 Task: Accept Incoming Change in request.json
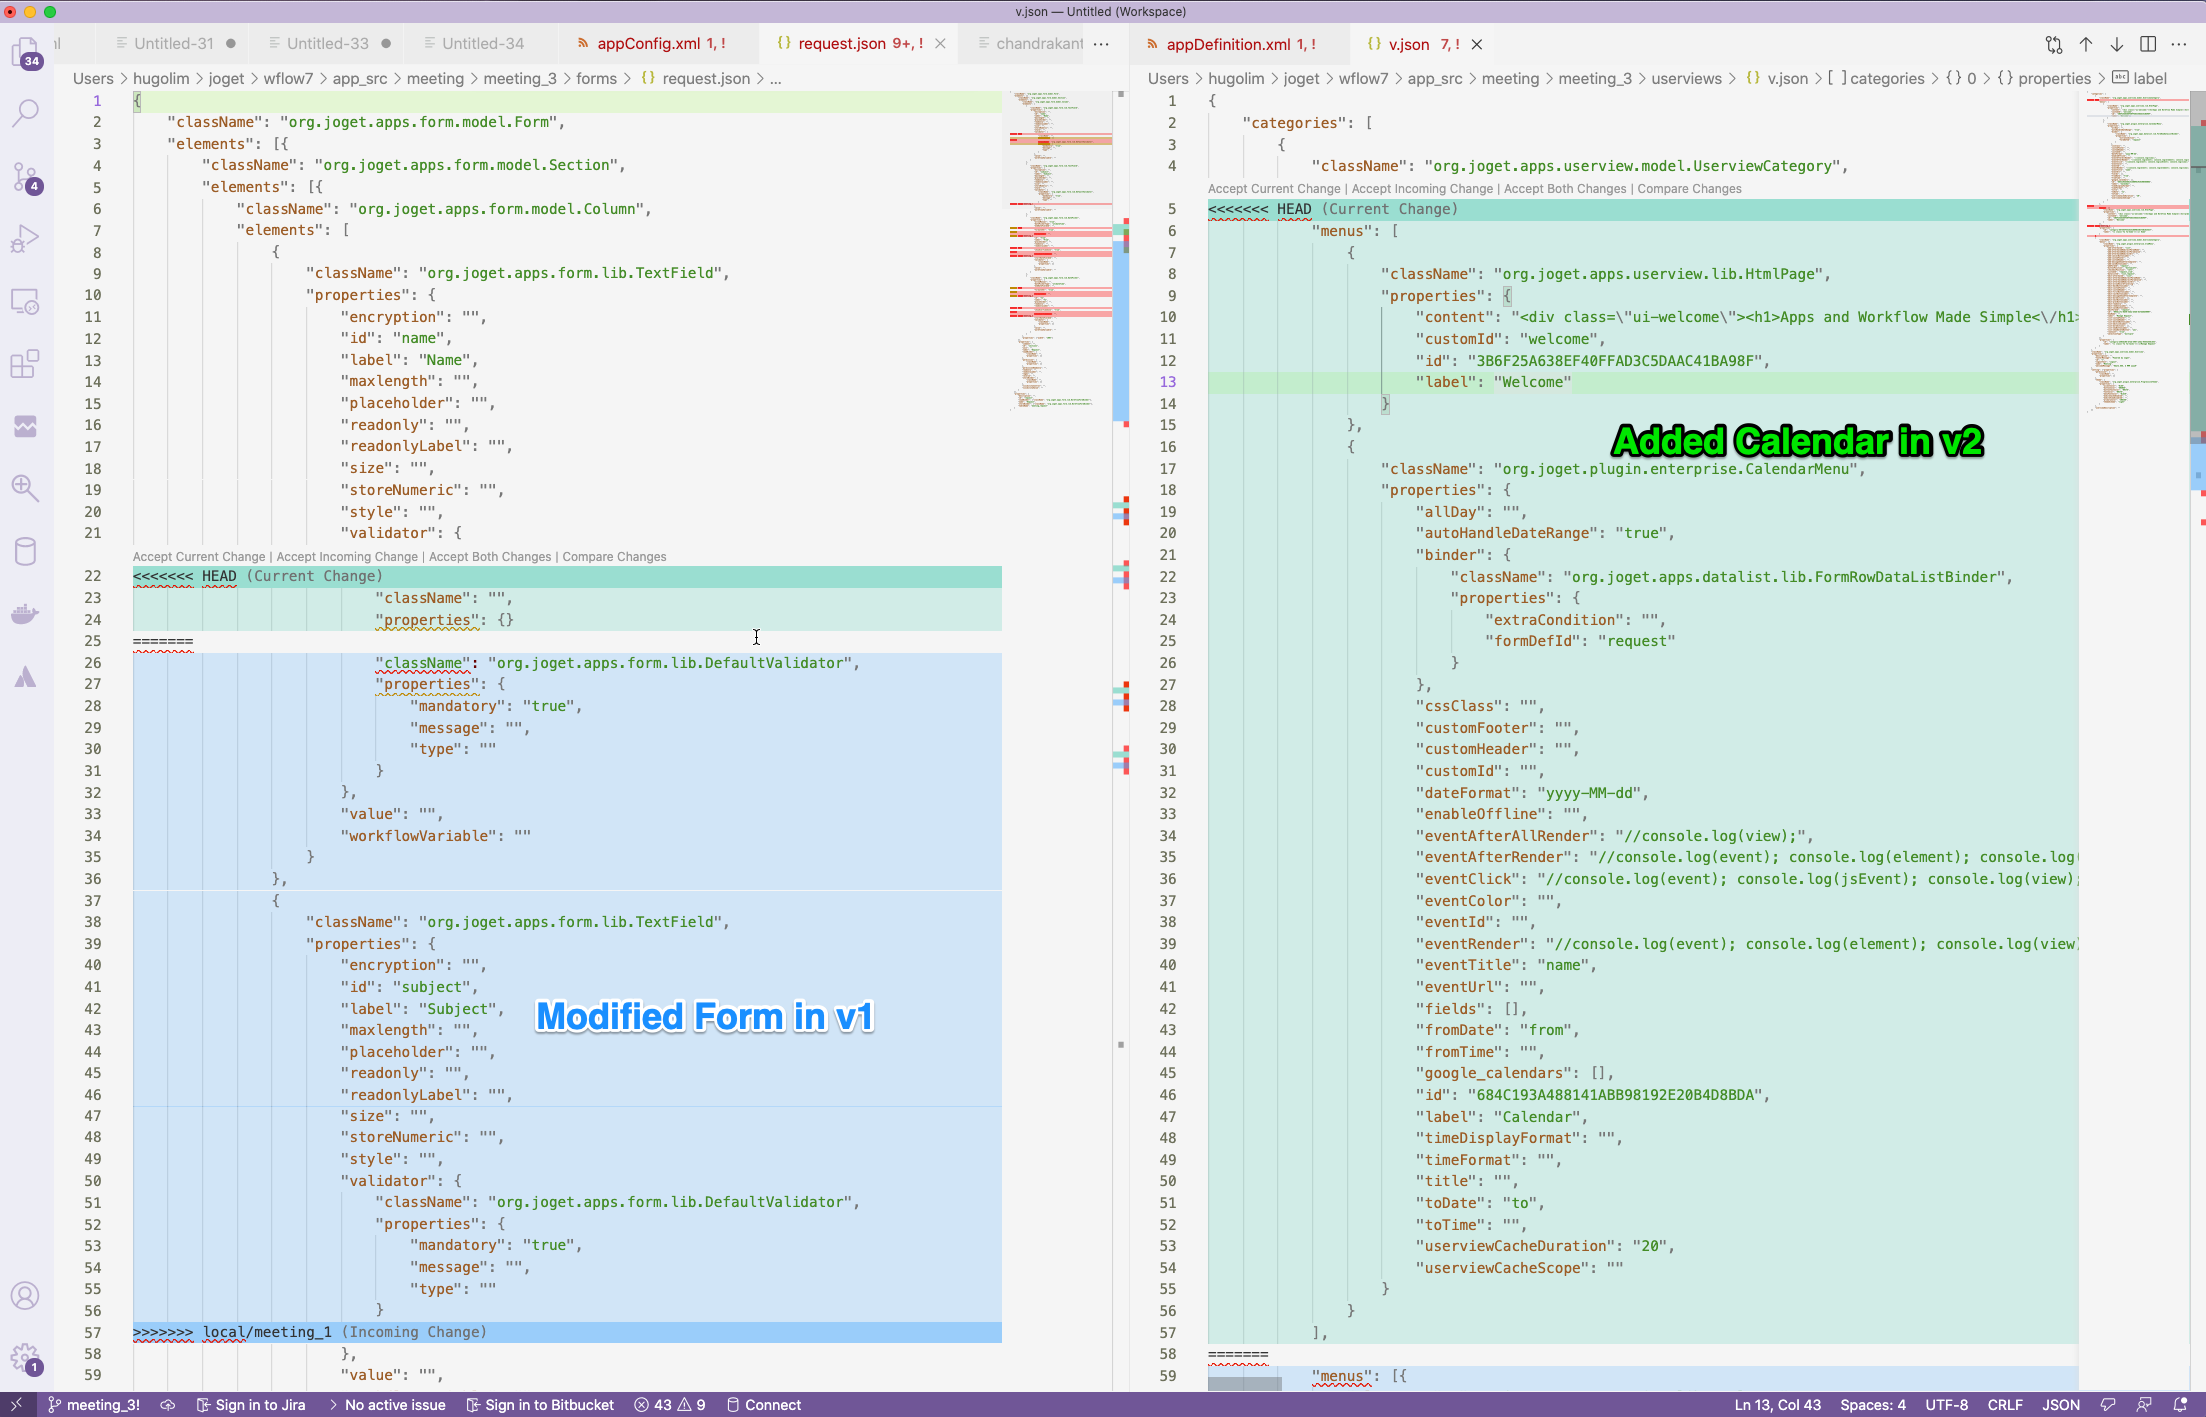pos(347,557)
